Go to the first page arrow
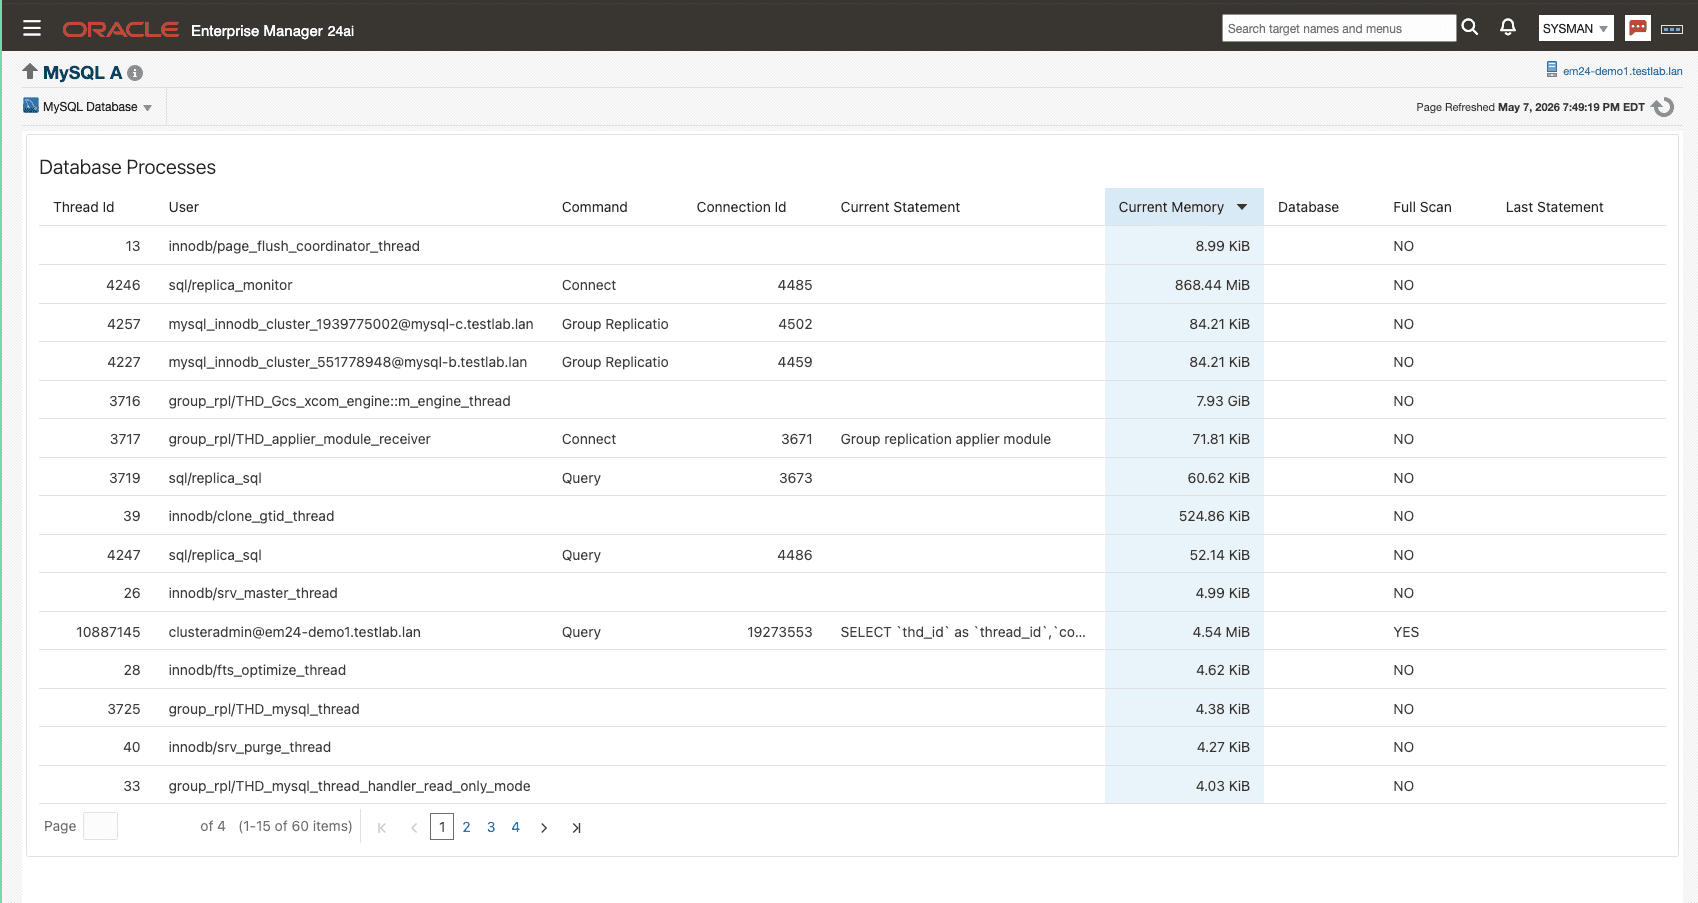 pos(381,827)
